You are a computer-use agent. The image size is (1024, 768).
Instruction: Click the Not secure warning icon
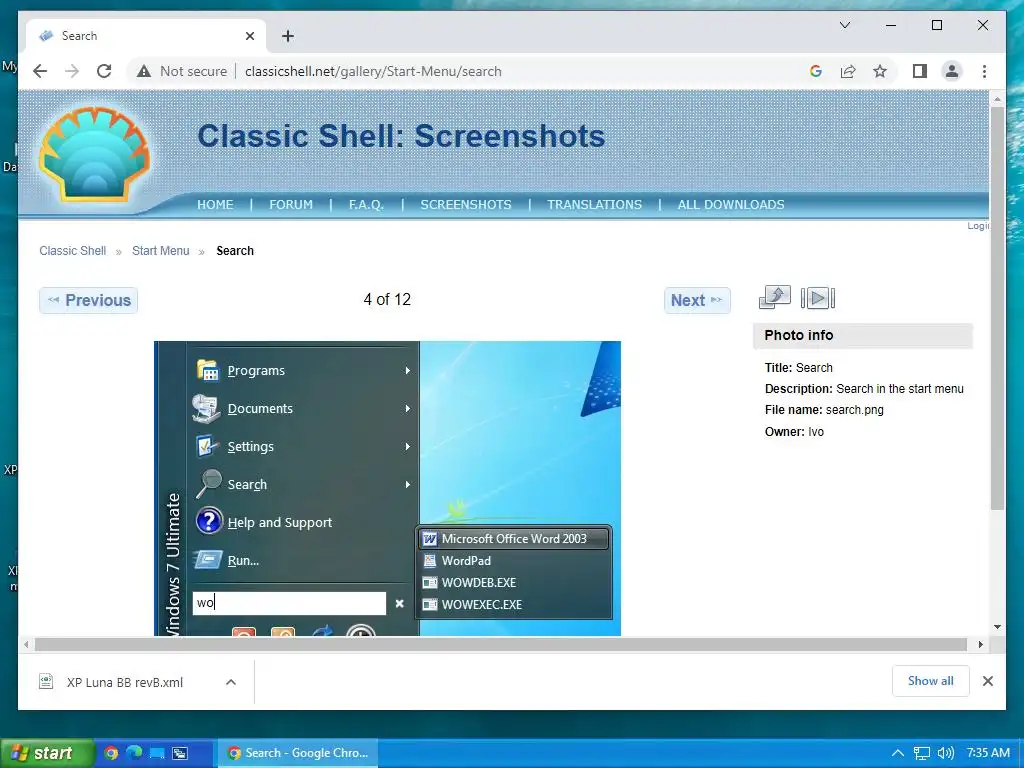pos(144,71)
